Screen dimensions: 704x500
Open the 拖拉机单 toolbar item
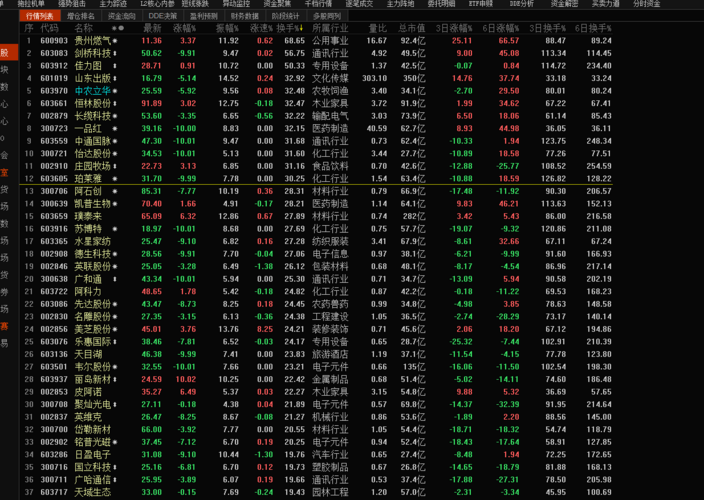[31, 4]
